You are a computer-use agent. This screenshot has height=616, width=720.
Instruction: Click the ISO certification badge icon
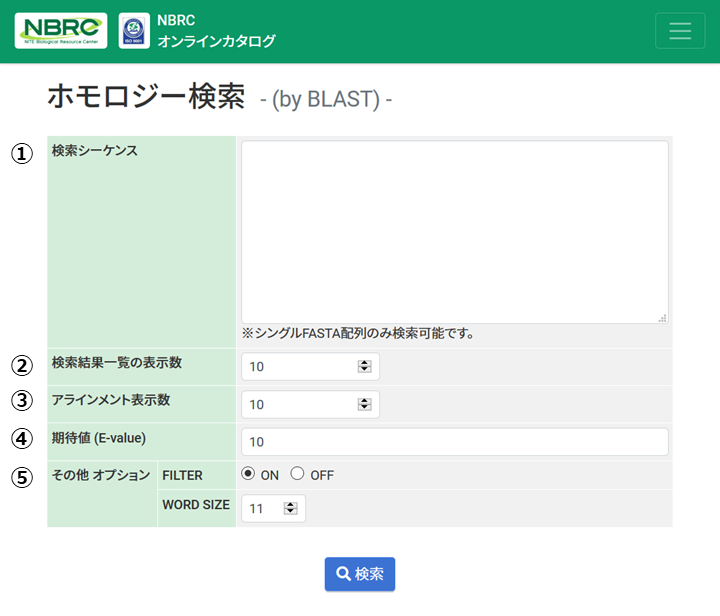(134, 31)
